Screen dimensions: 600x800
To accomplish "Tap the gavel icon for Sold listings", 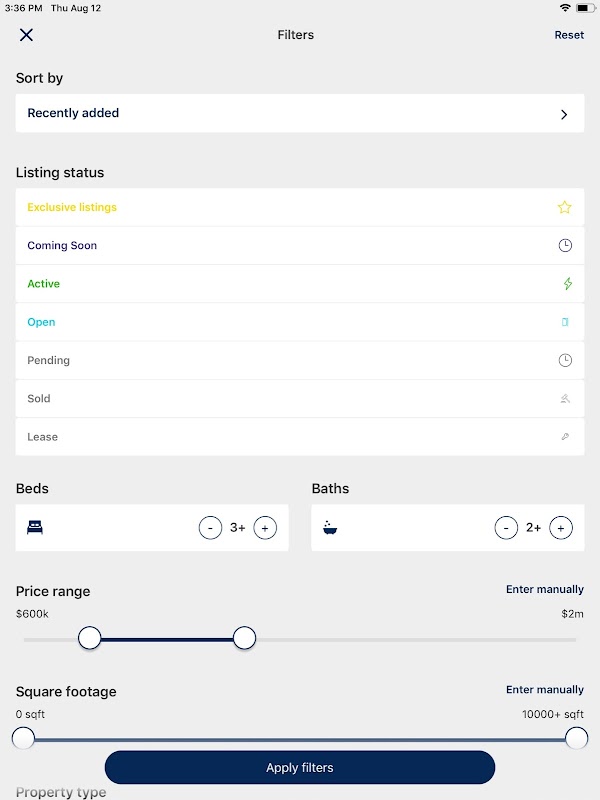I will pos(565,399).
